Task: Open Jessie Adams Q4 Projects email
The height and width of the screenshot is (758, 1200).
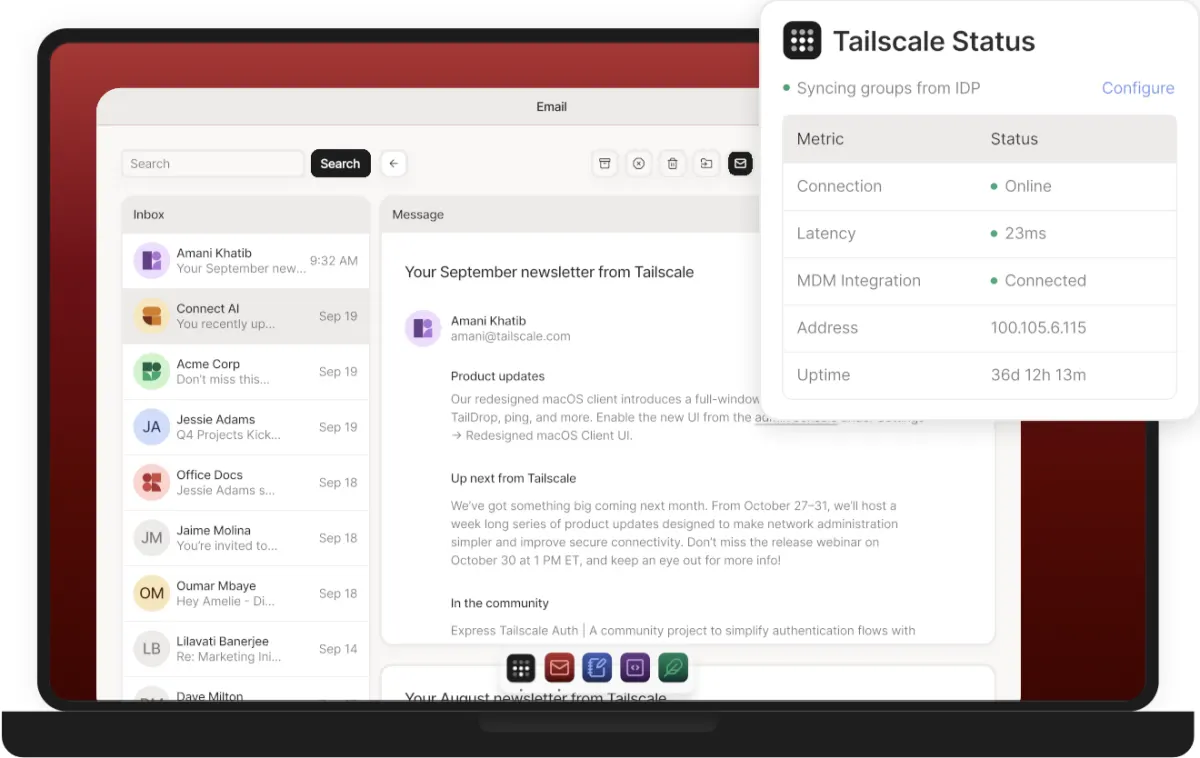Action: point(246,427)
